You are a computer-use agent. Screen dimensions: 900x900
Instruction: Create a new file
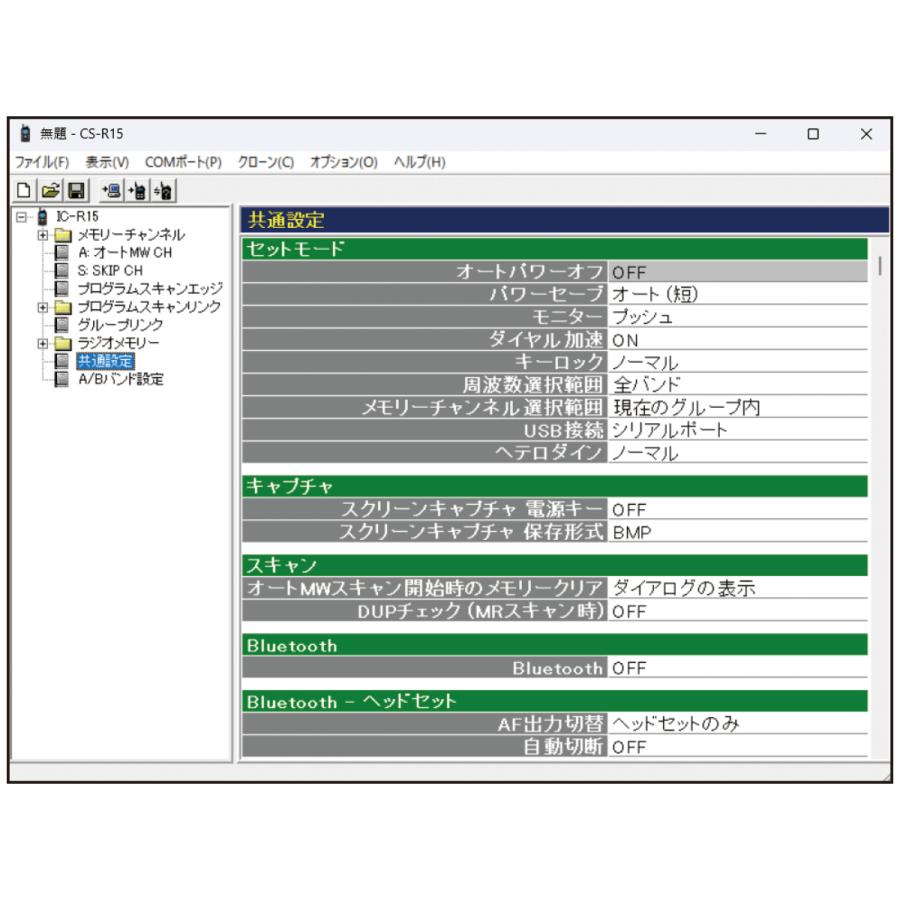point(25,190)
